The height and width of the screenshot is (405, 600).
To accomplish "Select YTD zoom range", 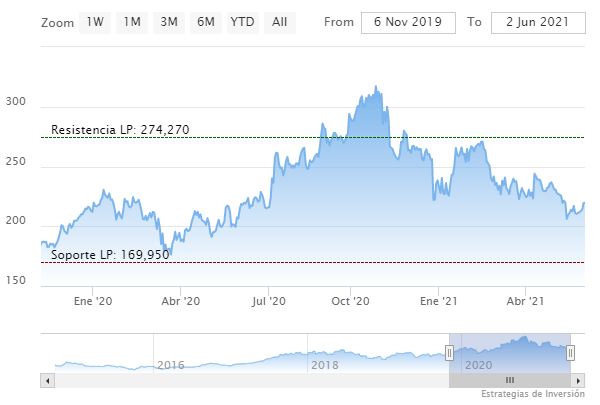I will (x=242, y=22).
